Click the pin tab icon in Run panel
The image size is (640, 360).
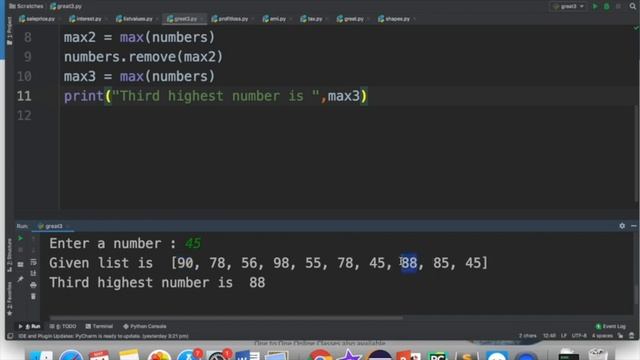pyautogui.click(x=20, y=280)
